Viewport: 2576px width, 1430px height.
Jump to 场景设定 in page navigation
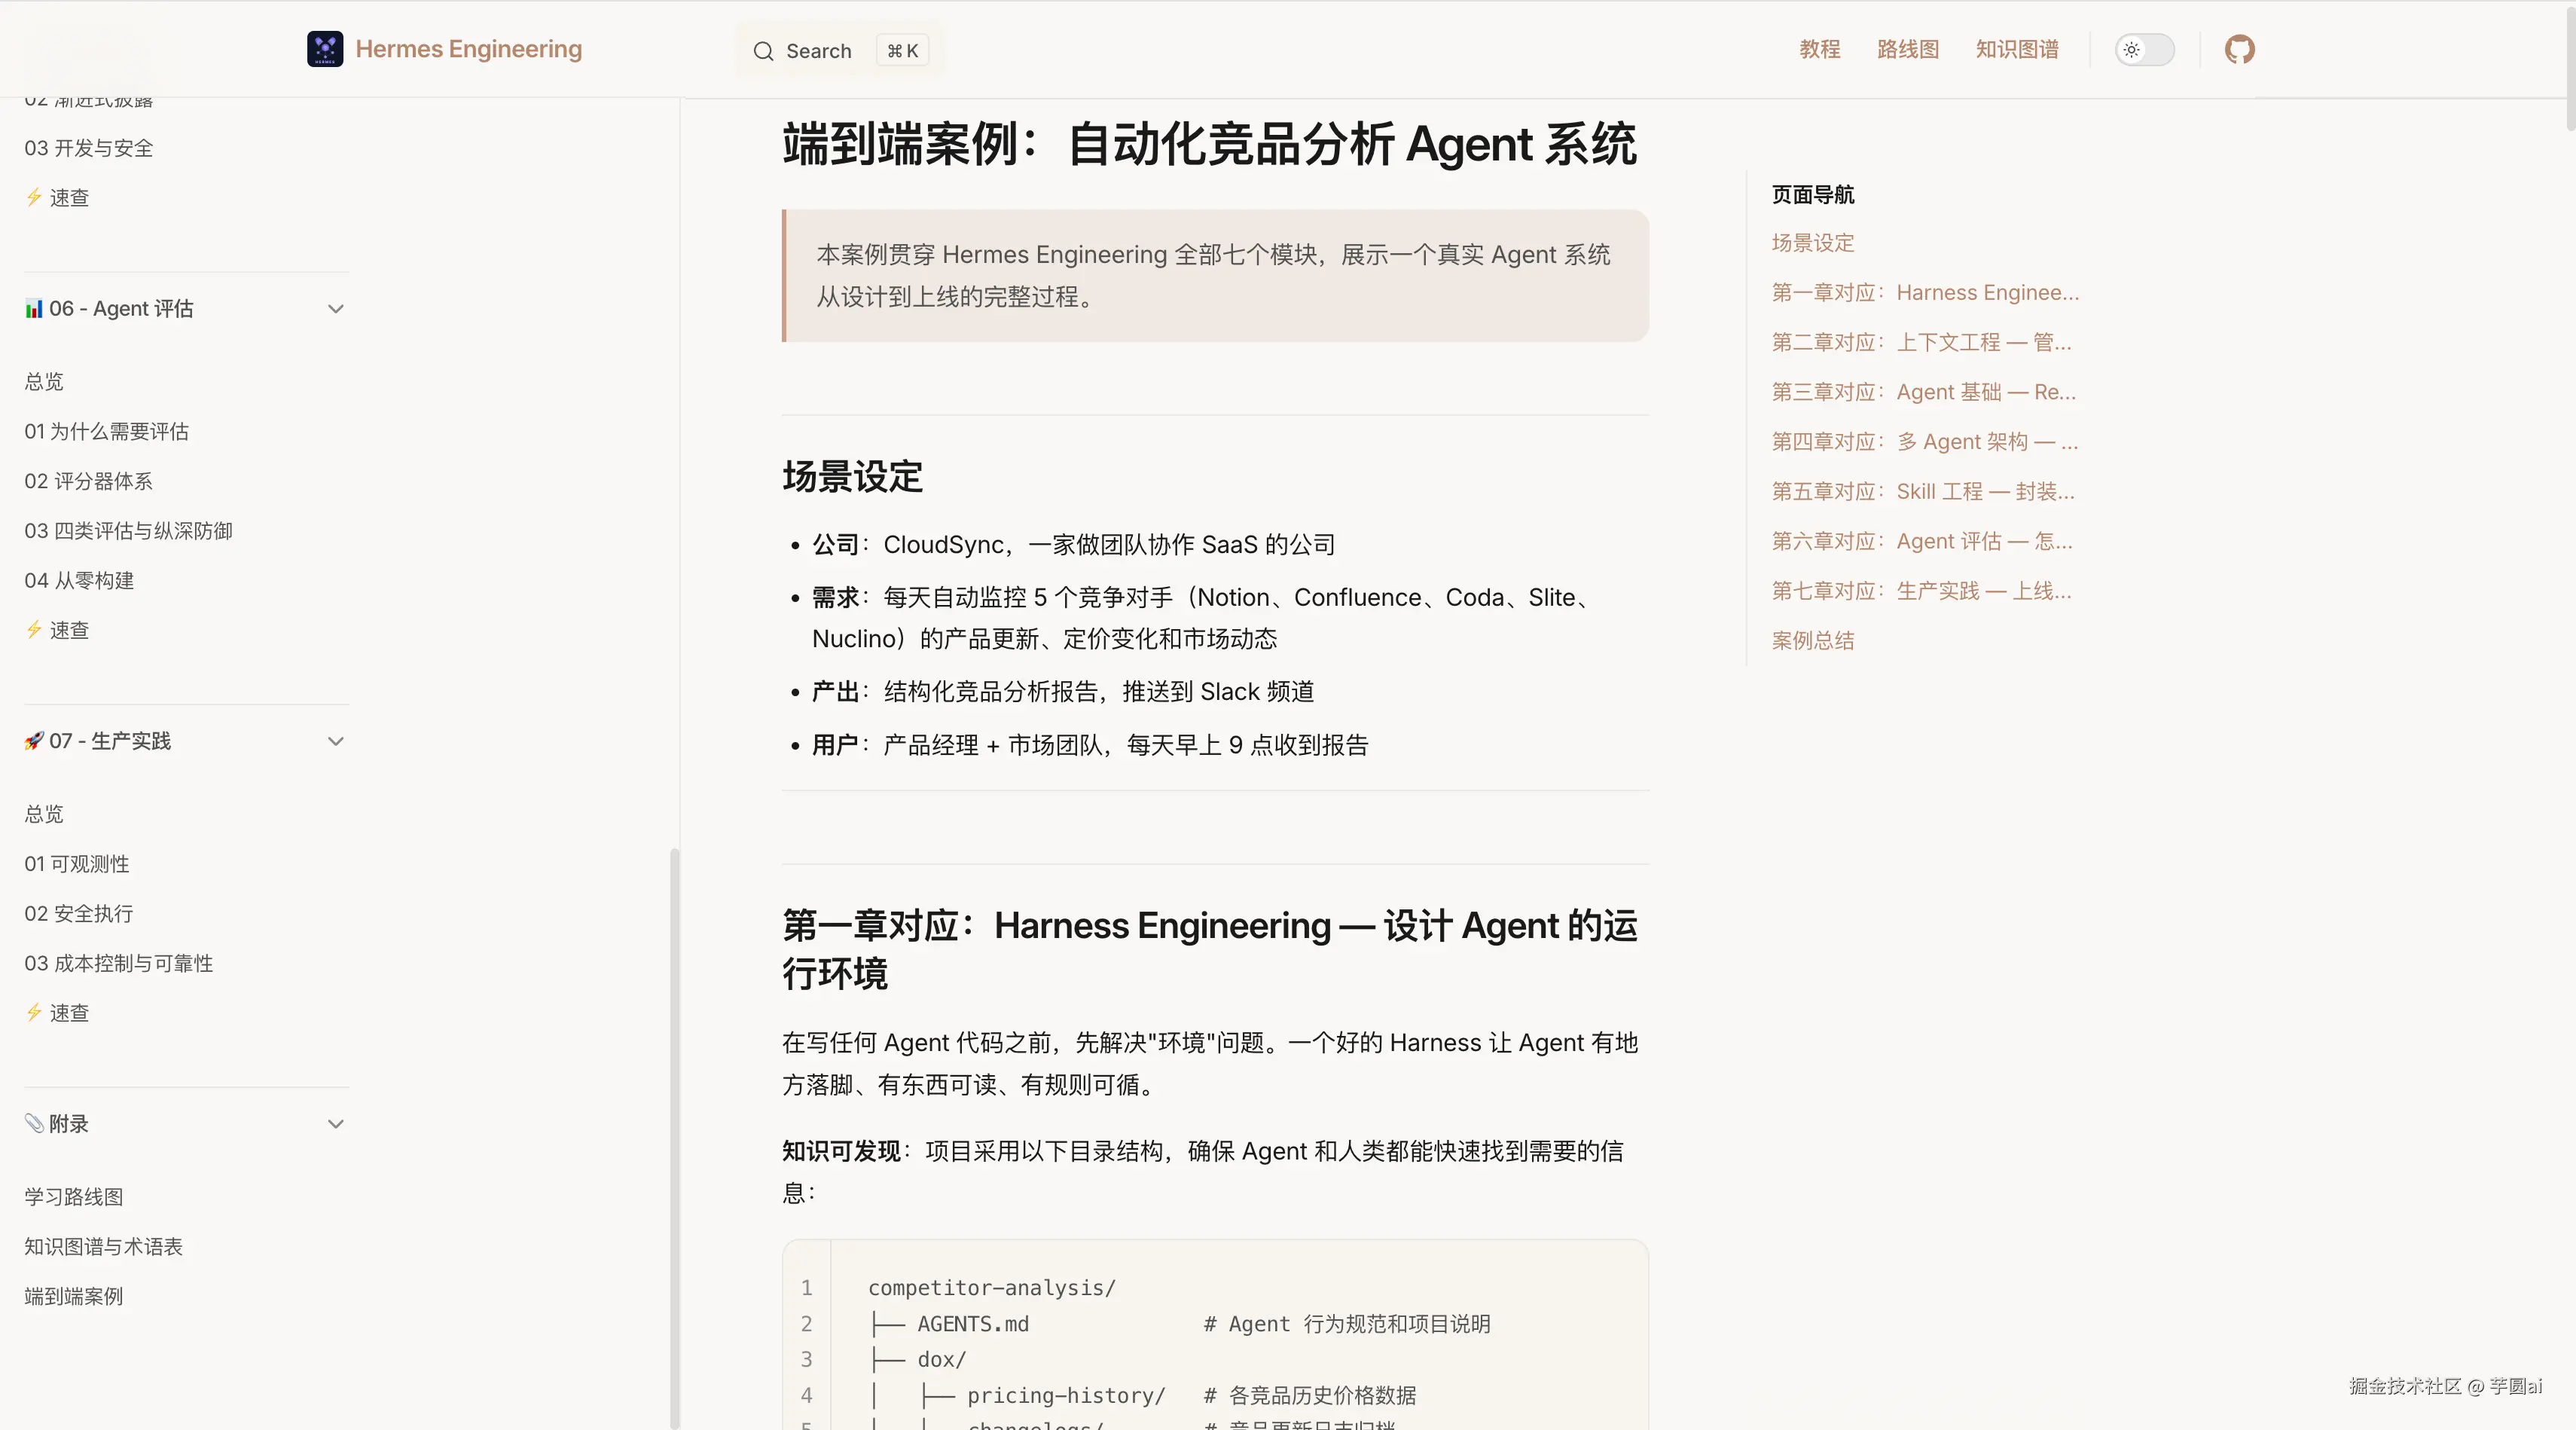click(x=1812, y=243)
